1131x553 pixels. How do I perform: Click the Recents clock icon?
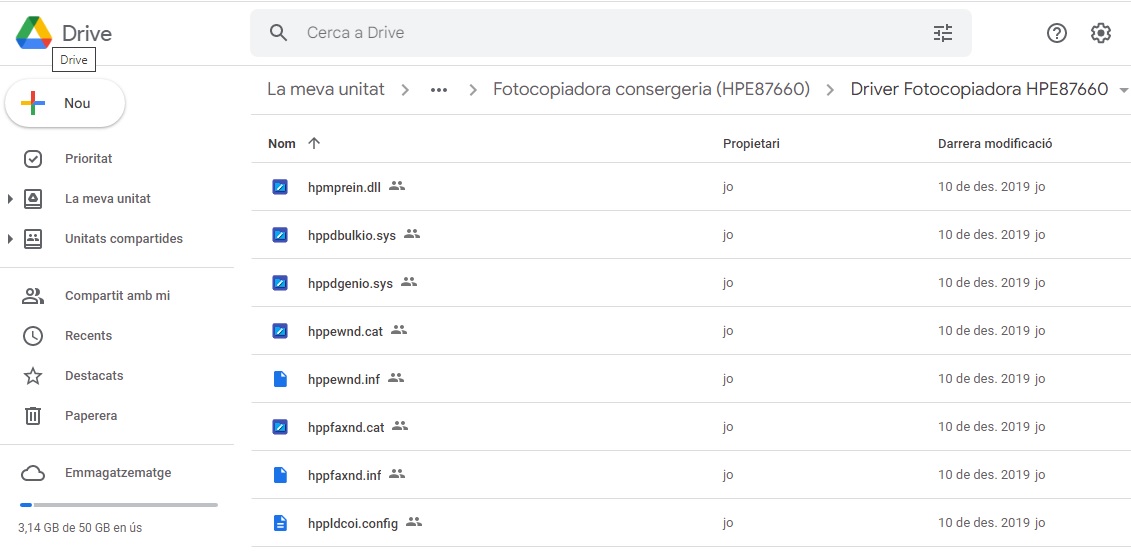[33, 336]
